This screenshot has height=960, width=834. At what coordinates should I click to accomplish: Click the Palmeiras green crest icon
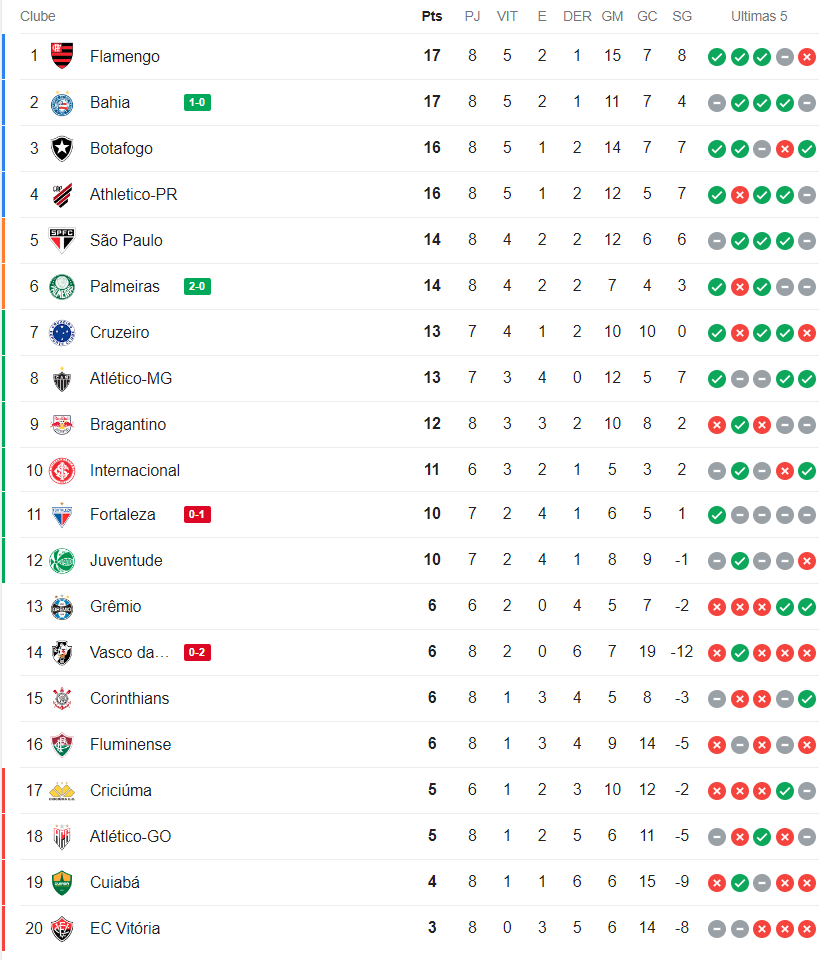tap(62, 286)
